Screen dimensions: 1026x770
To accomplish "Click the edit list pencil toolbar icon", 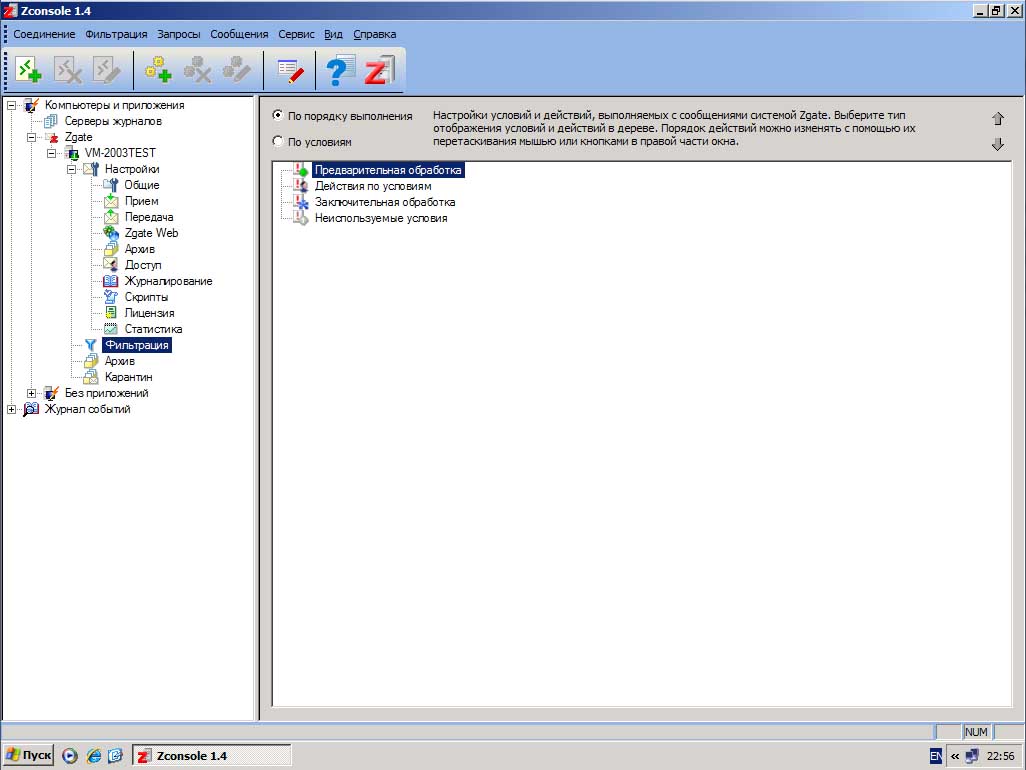I will pos(290,71).
